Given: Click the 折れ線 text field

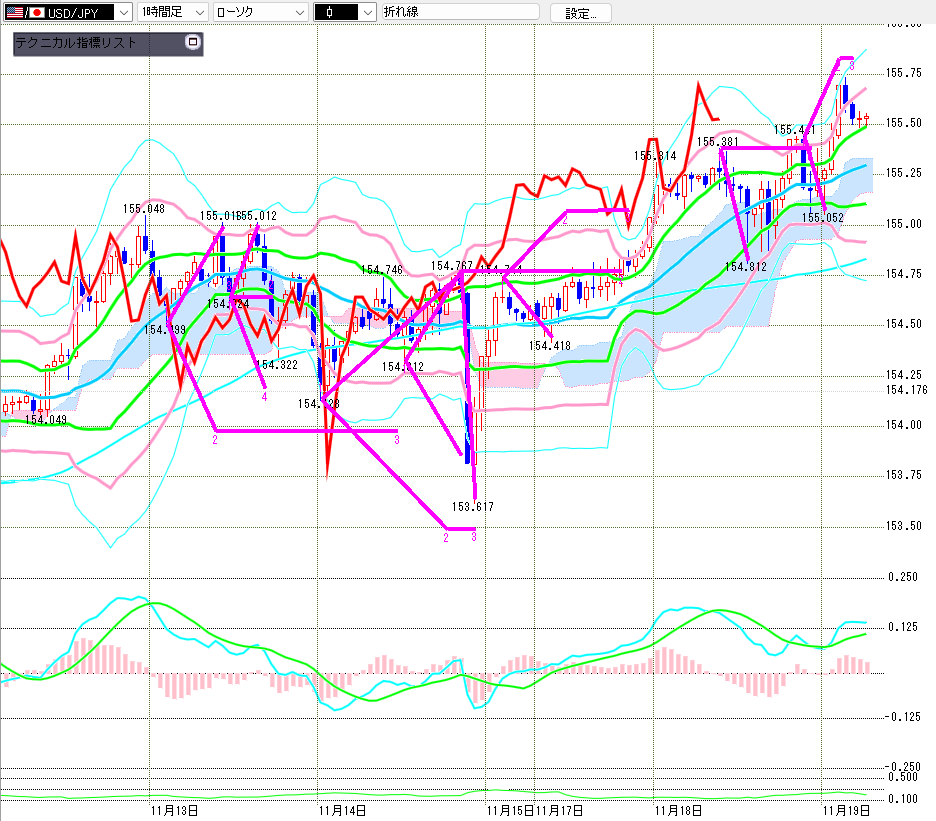Looking at the screenshot, I should point(460,12).
